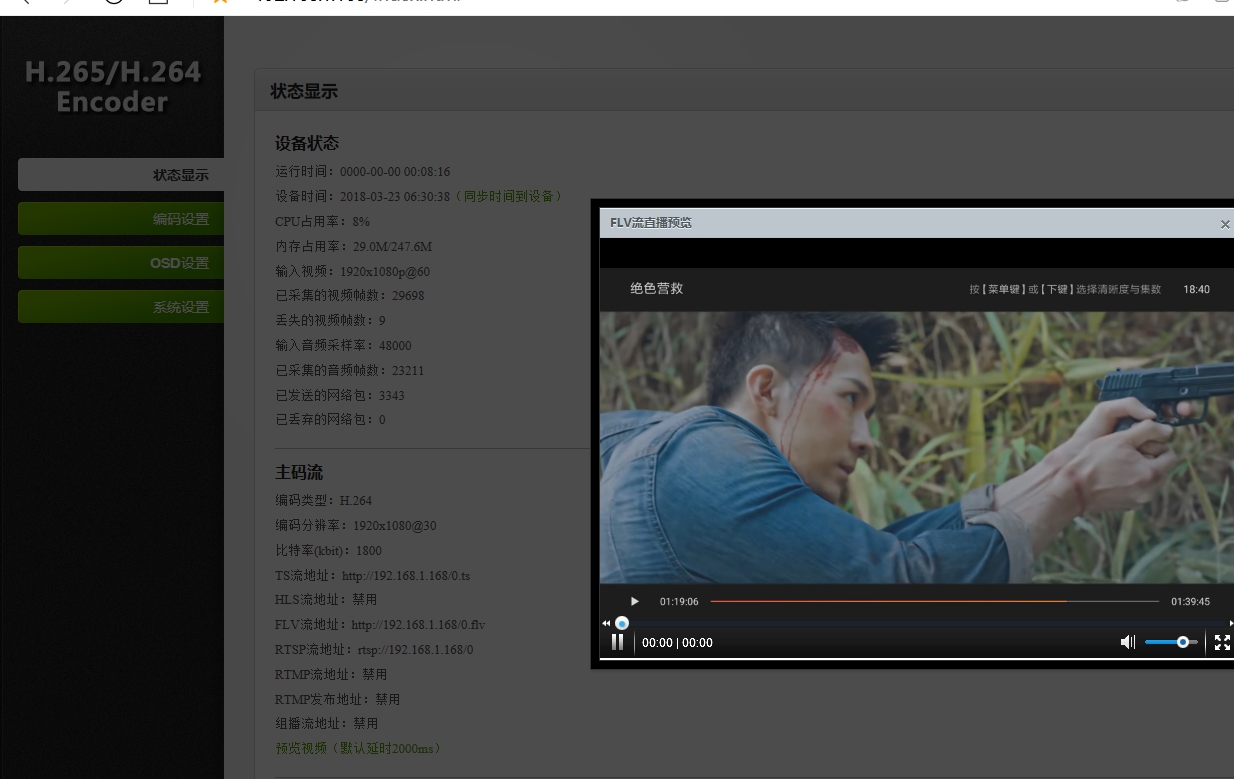Click the FLV流直播预览 popup title
The image size is (1234, 779).
pyautogui.click(x=651, y=223)
